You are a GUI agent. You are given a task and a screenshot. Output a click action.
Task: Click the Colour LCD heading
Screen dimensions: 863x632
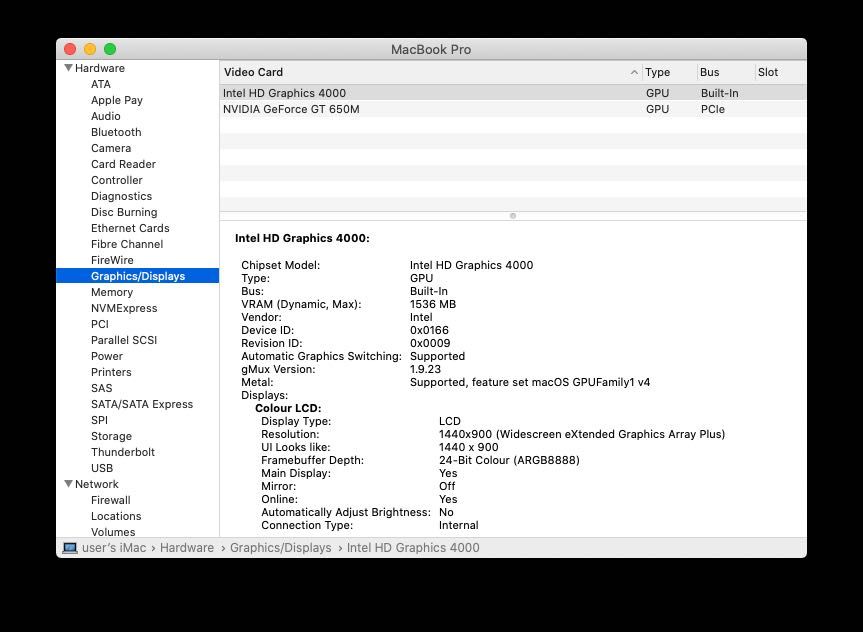288,408
